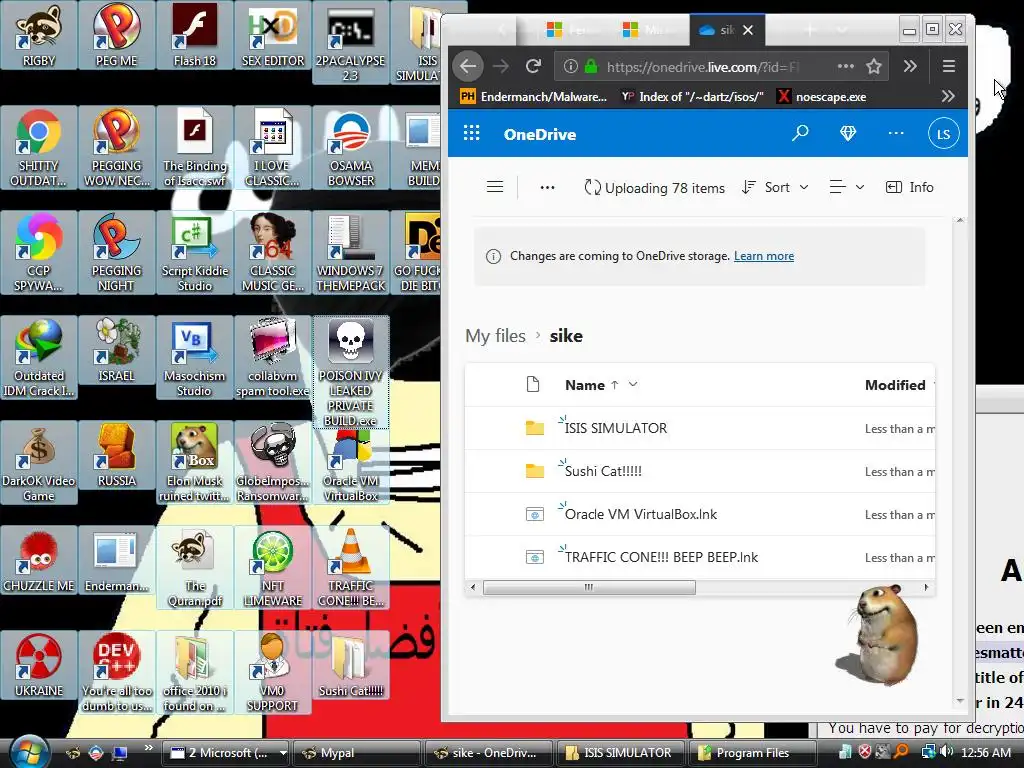1024x768 pixels.
Task: Toggle the OneDrive navigation pane hamburger
Action: 495,187
